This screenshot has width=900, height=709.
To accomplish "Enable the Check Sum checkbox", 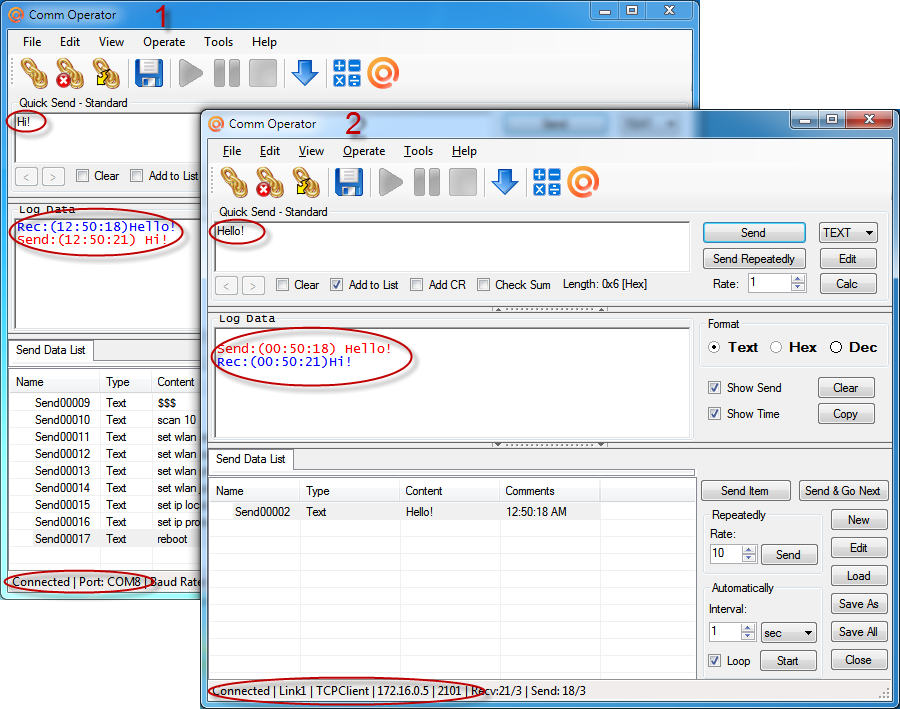I will (x=484, y=285).
